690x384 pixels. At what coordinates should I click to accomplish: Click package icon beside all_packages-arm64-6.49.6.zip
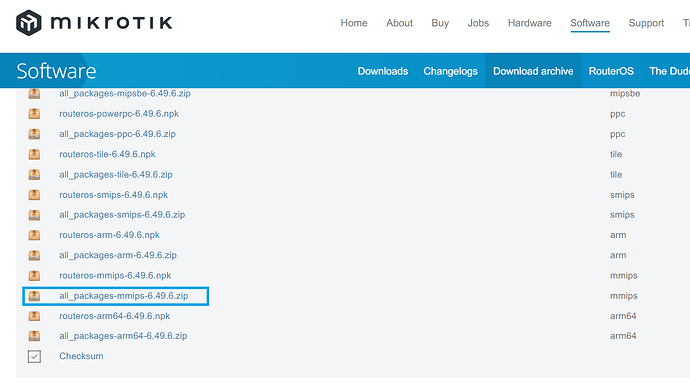[34, 336]
